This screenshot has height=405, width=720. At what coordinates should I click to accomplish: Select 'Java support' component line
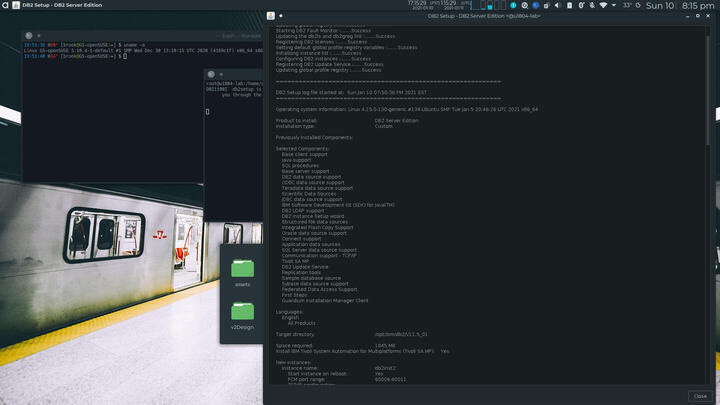point(296,160)
